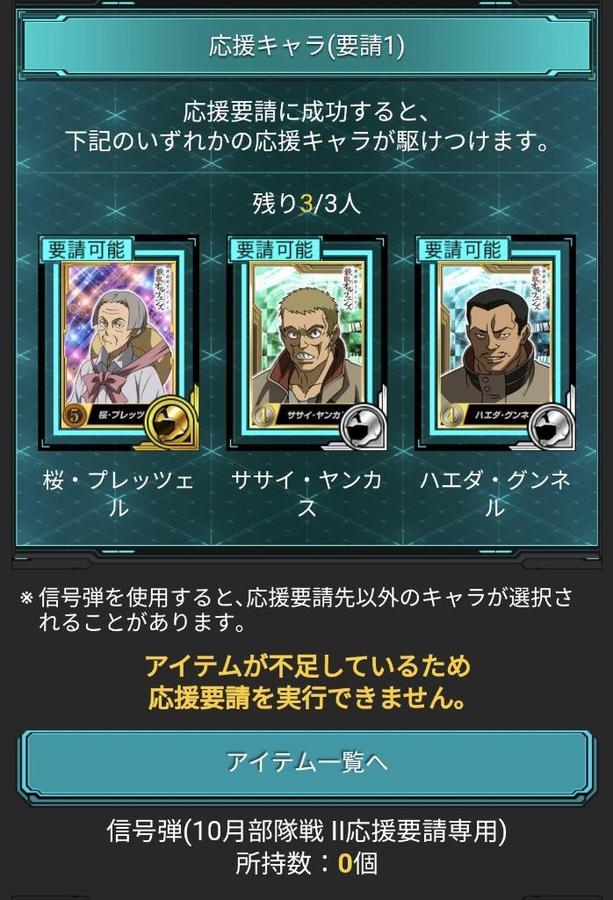613x900 pixels.
Task: Tap the ササイ・ヤンカス name label below card
Action: click(306, 493)
